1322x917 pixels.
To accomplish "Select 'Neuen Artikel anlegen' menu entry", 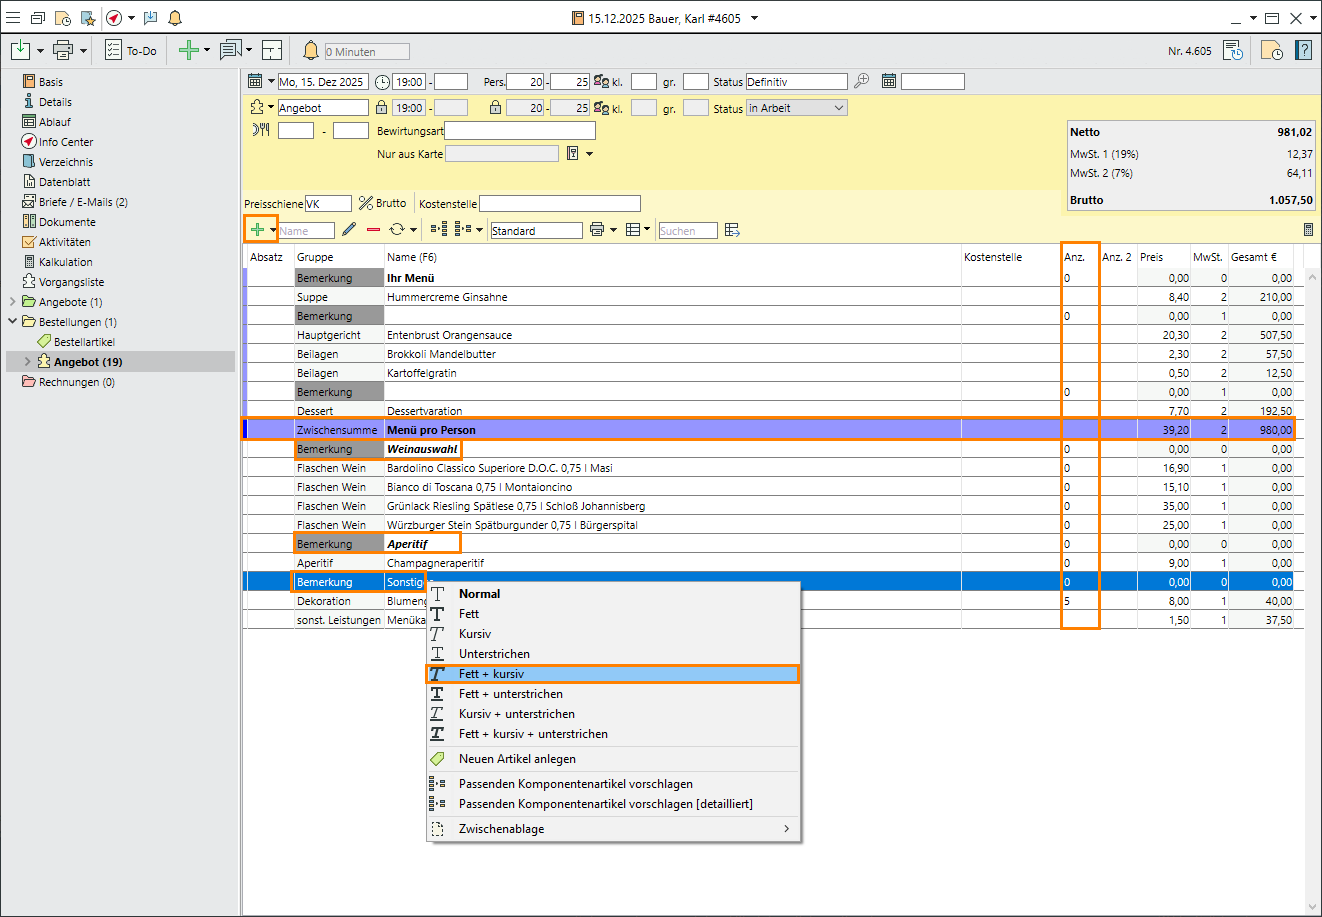I will [517, 759].
